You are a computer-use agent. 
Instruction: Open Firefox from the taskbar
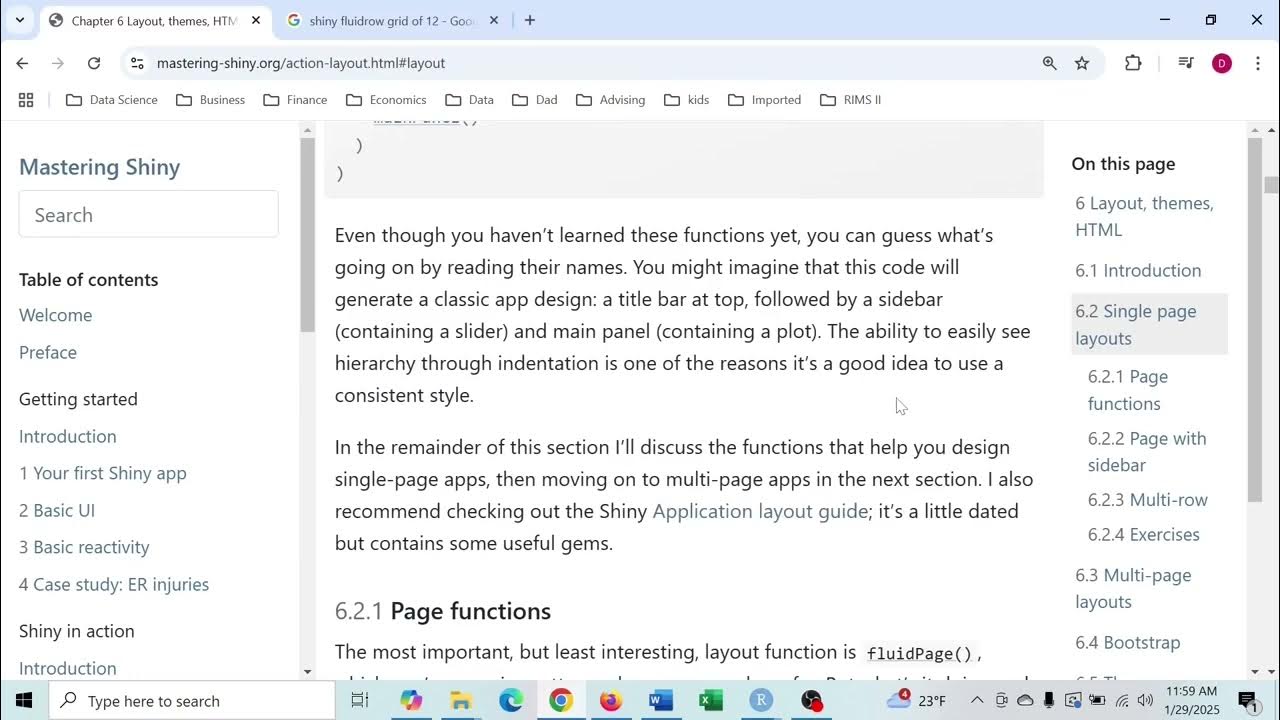(610, 700)
